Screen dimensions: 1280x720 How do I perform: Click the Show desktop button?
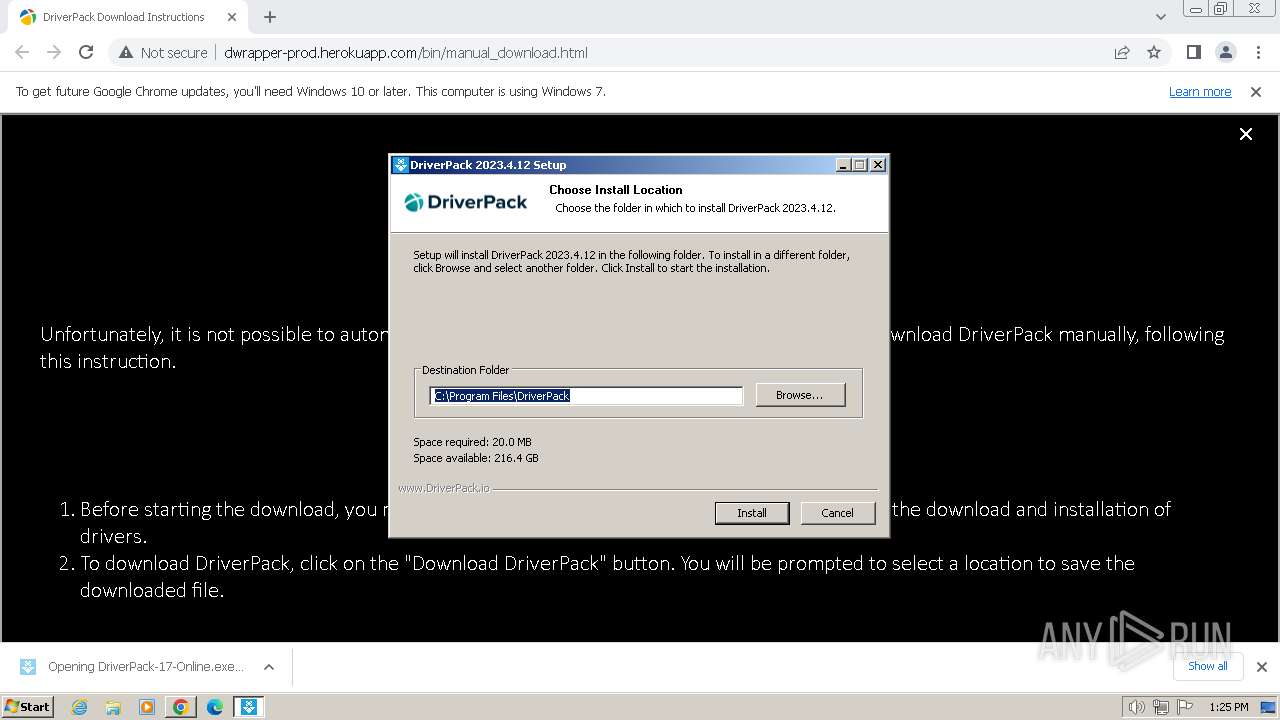[x=1269, y=707]
